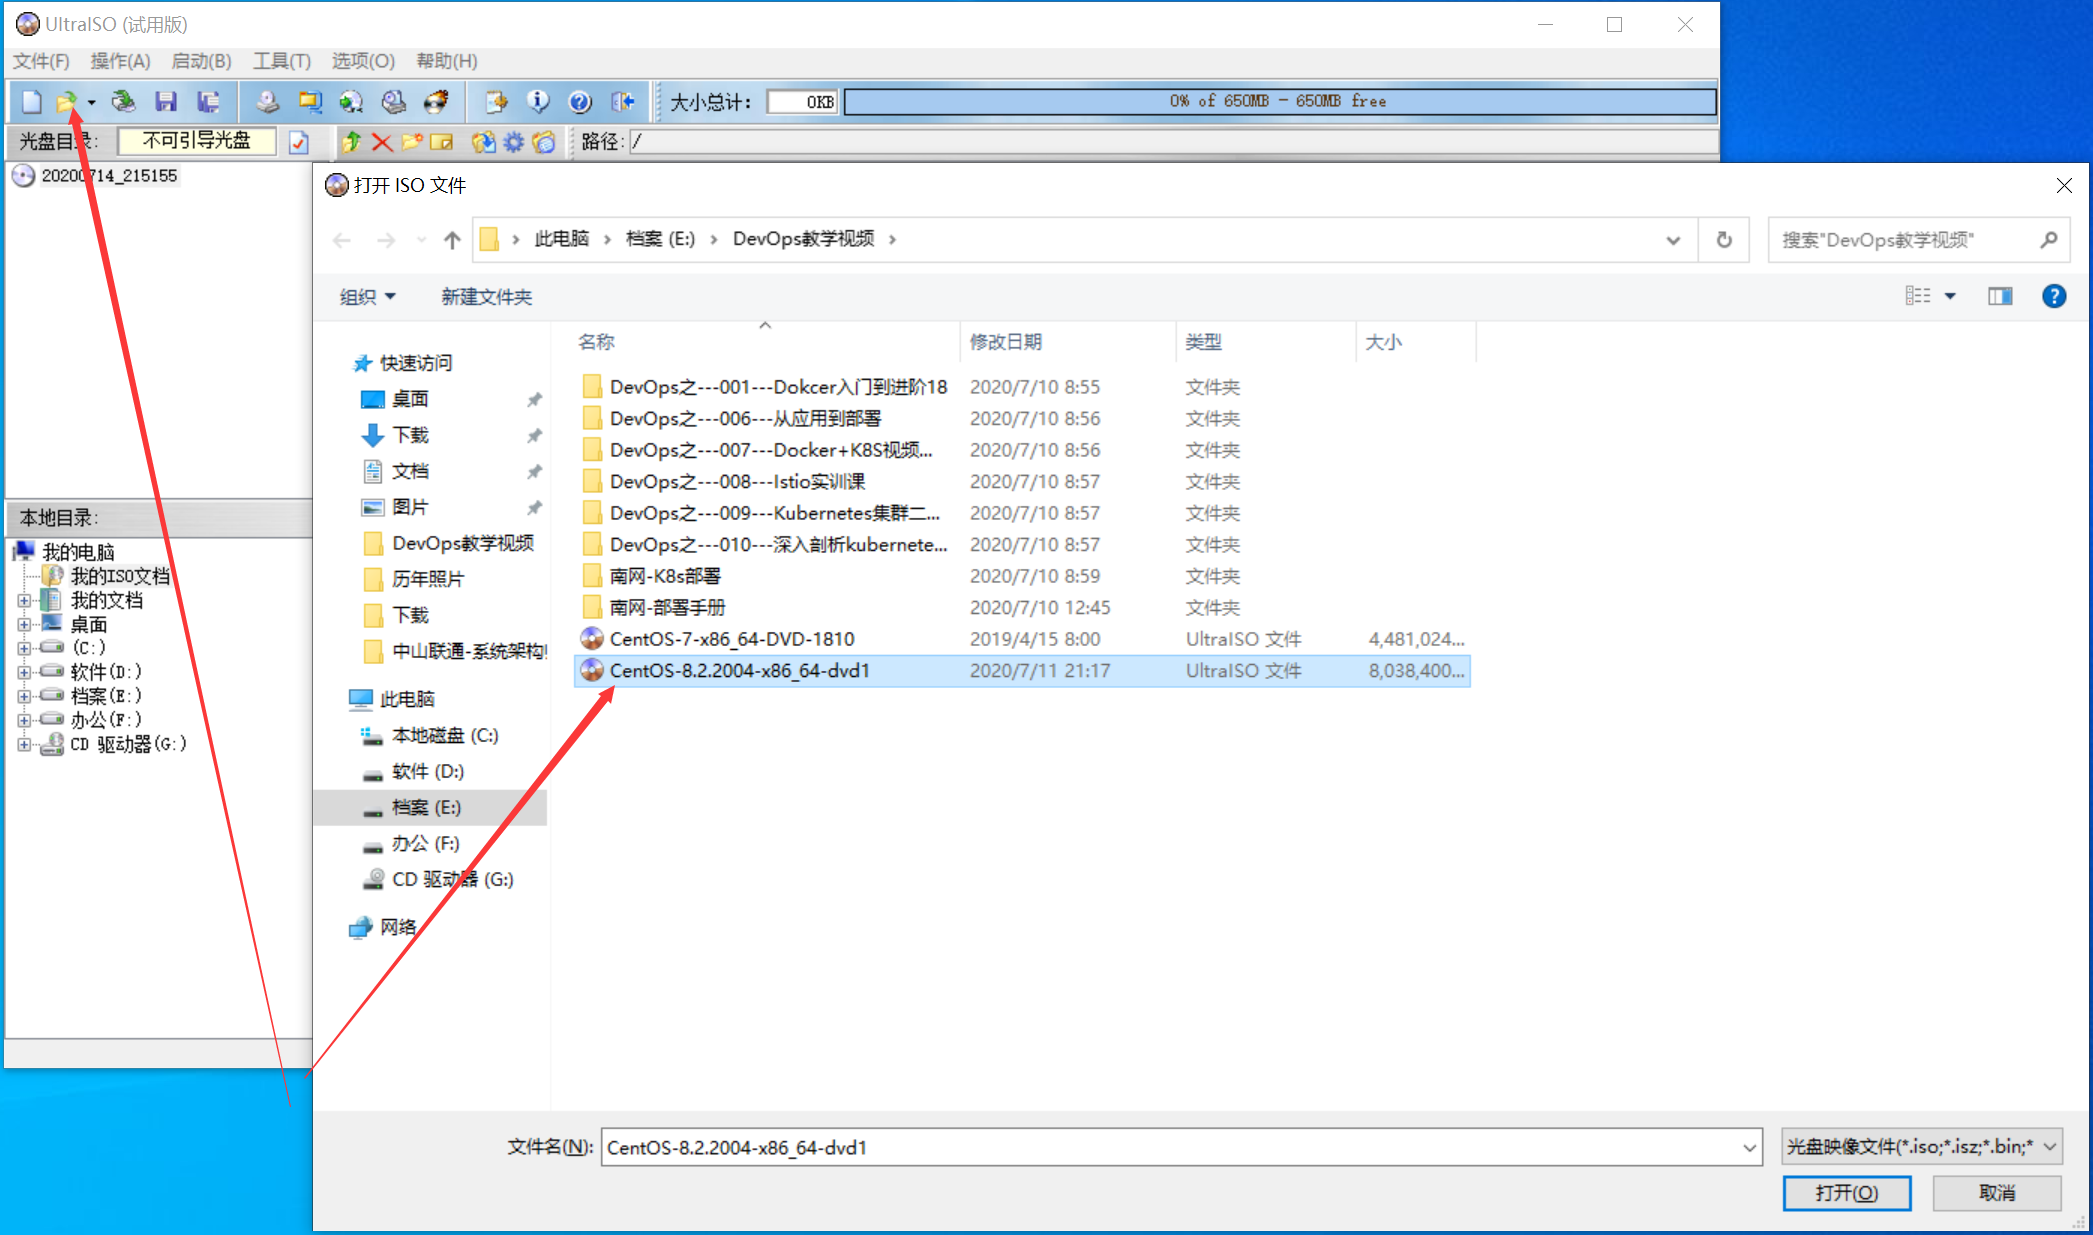Click the 打开(O) button
2093x1235 pixels.
coord(1846,1193)
